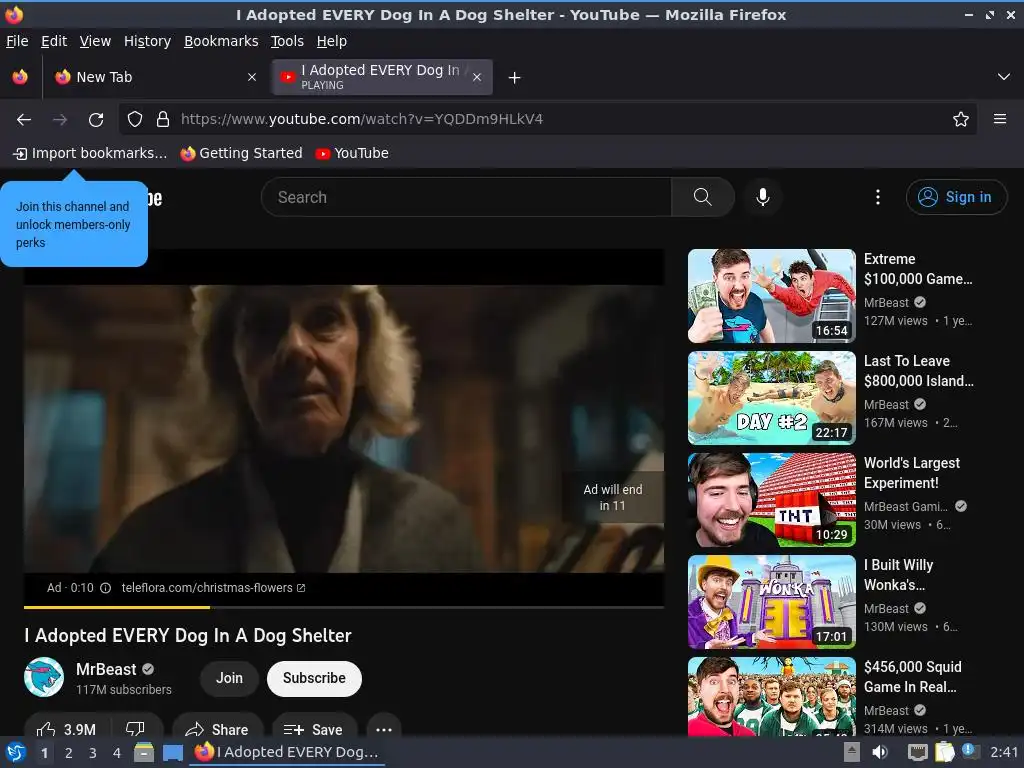Open I Built Willy Wonka's thumbnail
Screen dimensions: 1024x768
[772, 601]
